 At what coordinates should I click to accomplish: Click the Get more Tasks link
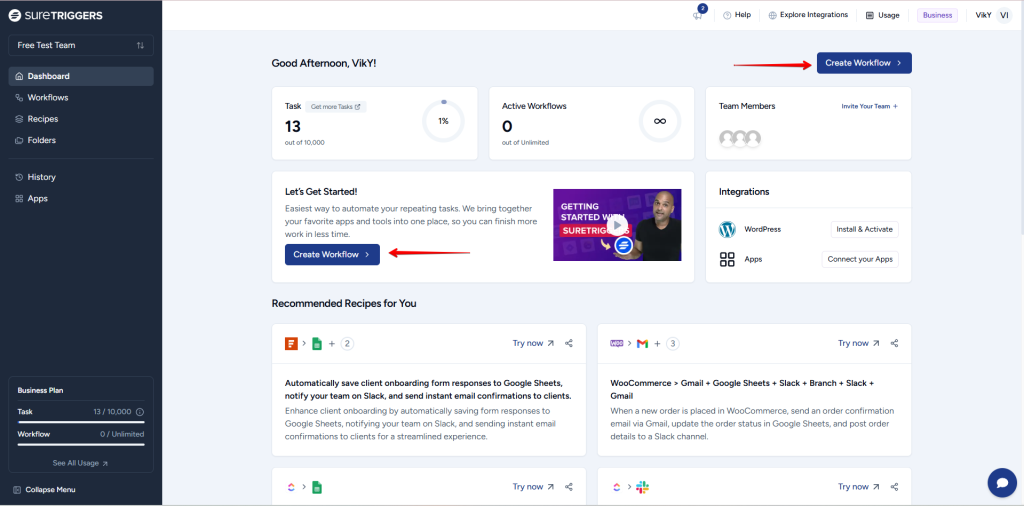(x=336, y=106)
